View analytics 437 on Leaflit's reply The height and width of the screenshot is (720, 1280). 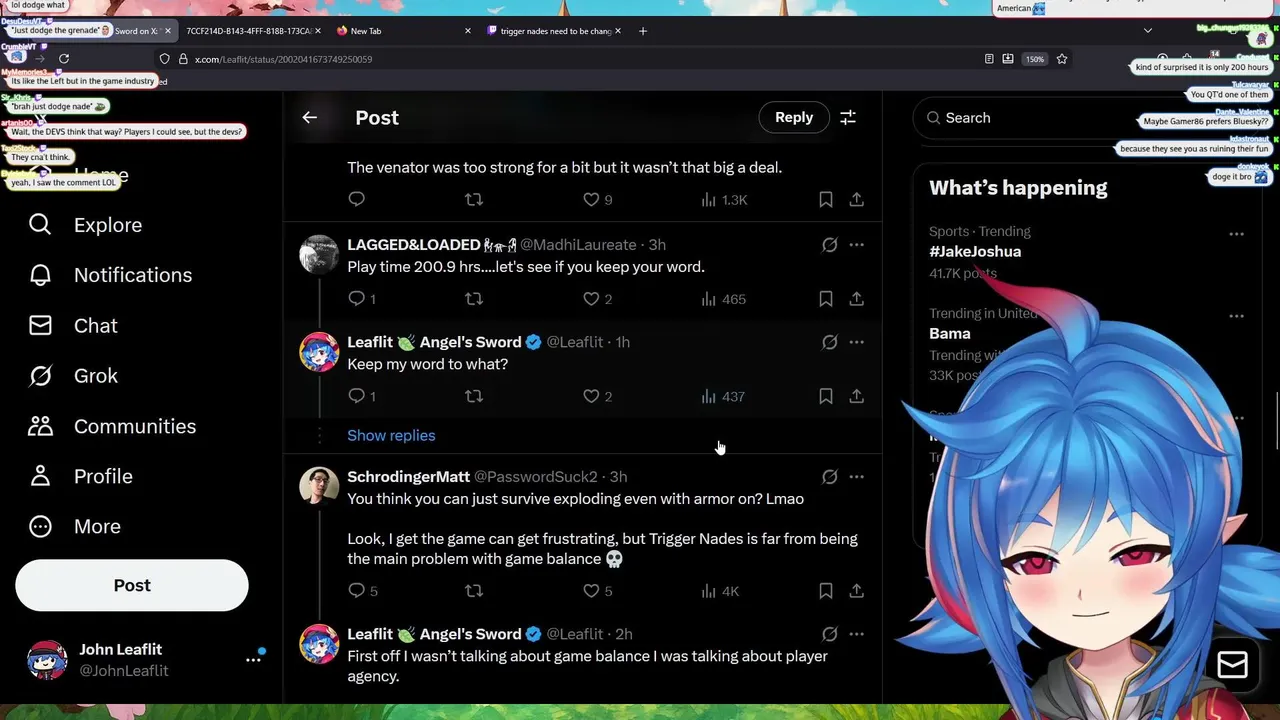click(x=723, y=396)
